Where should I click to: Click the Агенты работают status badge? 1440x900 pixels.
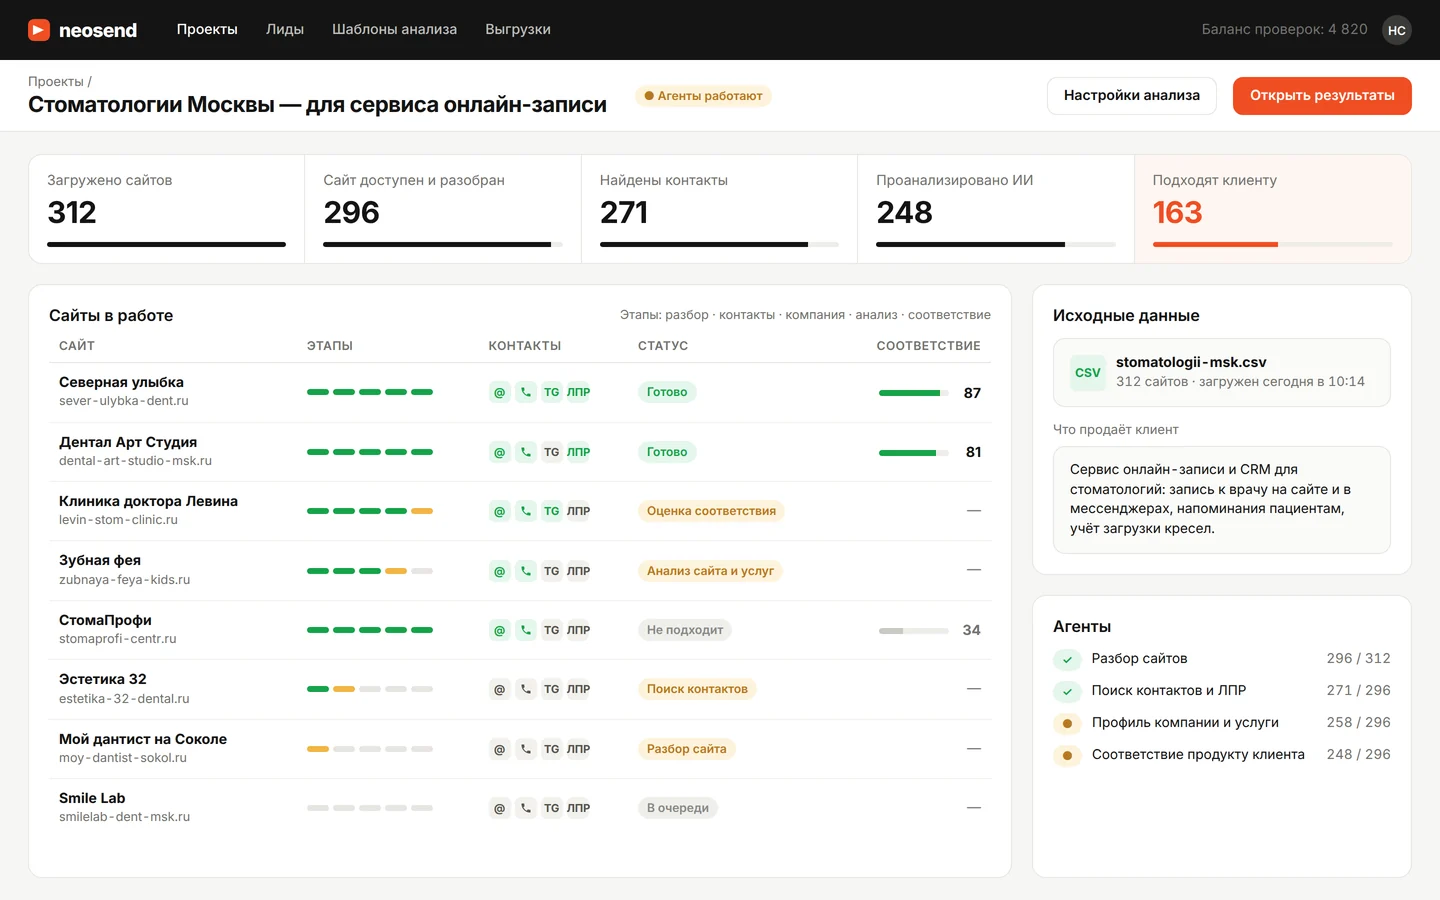tap(703, 96)
